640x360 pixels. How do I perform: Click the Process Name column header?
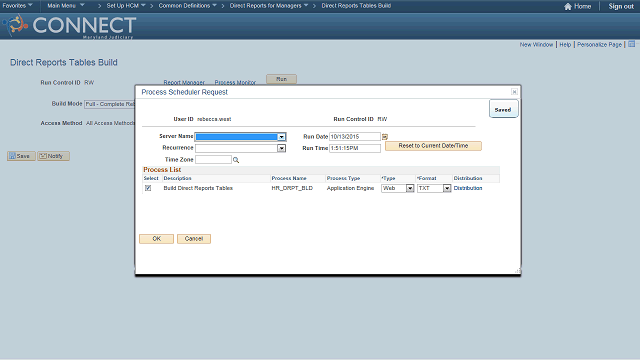tap(289, 178)
